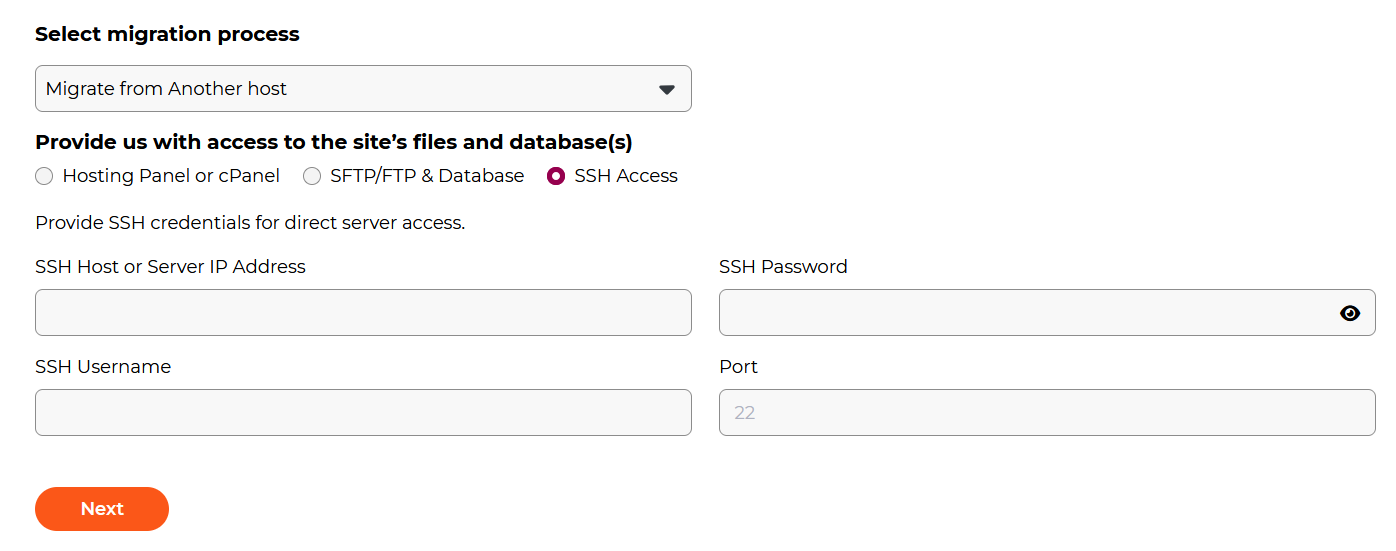
Task: Select the Hosting Panel or cPanel radio circle
Action: (44, 176)
